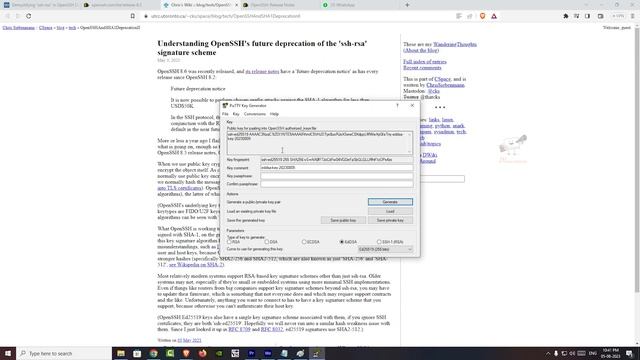Click the microphone tray icon
This screenshot has height=360, width=640.
pos(556,353)
